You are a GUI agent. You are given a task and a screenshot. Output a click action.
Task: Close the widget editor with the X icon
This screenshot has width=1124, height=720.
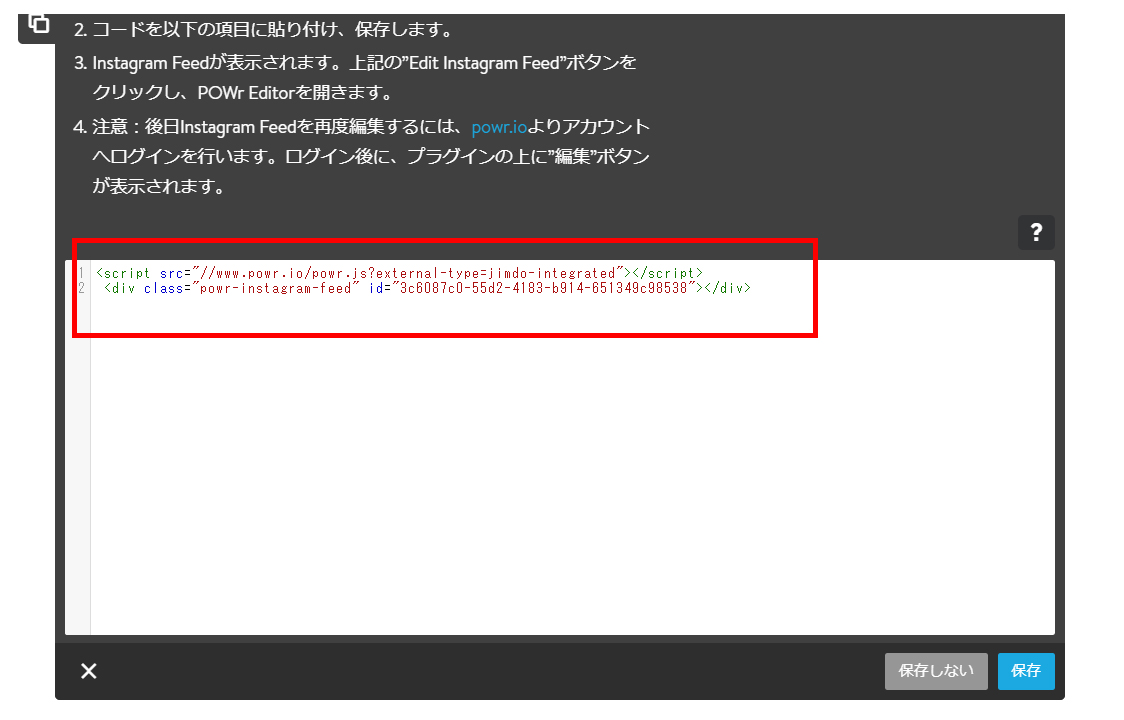[x=89, y=671]
